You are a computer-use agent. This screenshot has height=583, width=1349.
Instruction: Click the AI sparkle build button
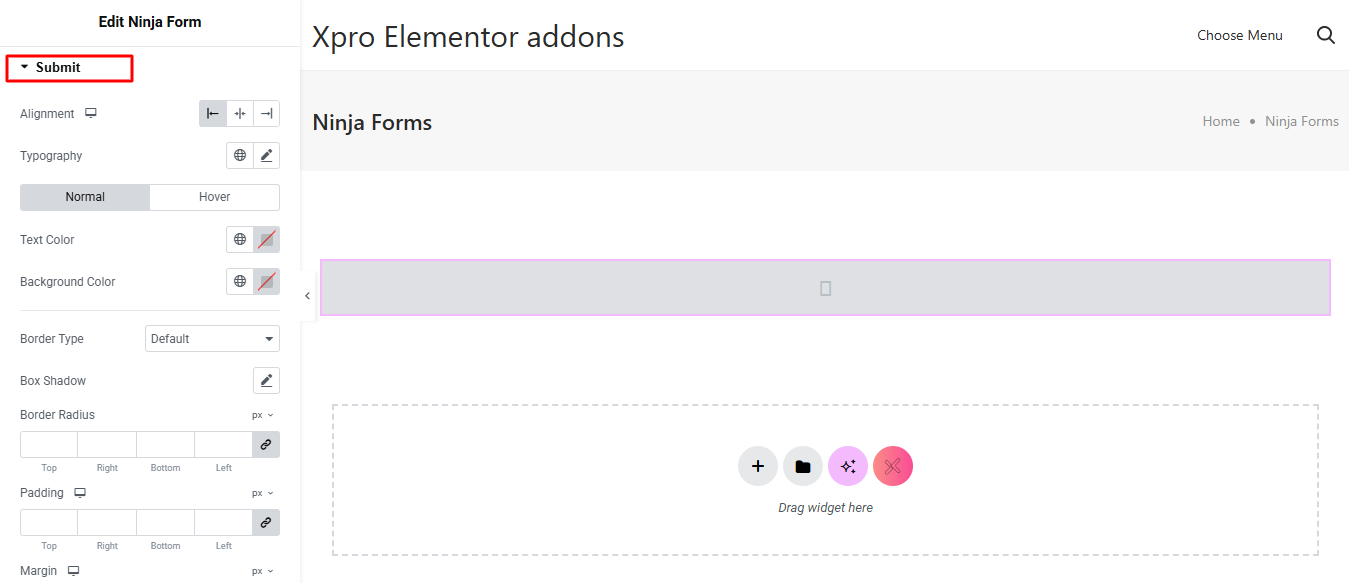[x=848, y=466]
